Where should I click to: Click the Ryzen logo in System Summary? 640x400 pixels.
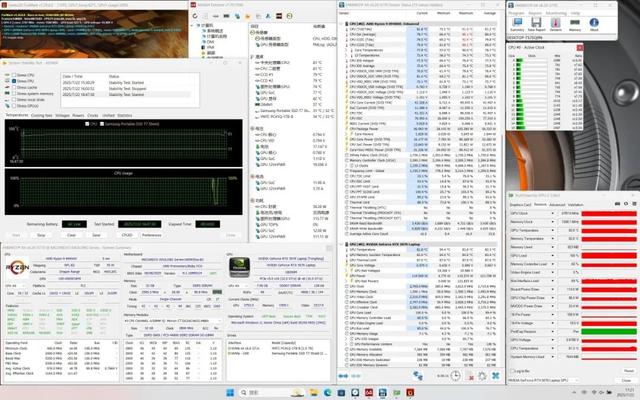[x=17, y=268]
